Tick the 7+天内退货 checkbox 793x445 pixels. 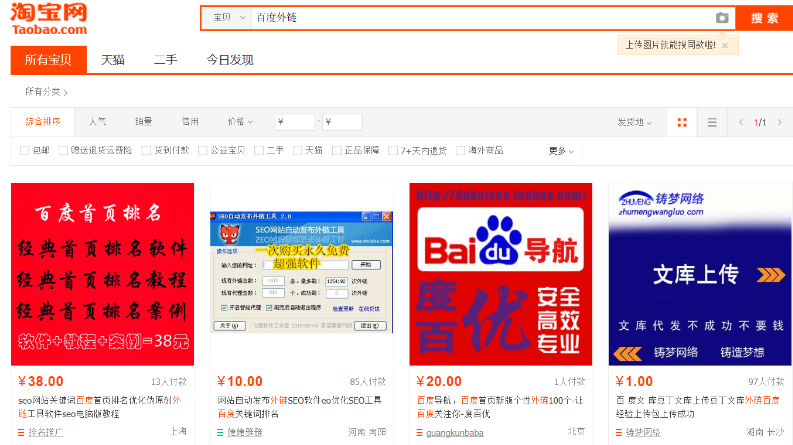(x=392, y=150)
